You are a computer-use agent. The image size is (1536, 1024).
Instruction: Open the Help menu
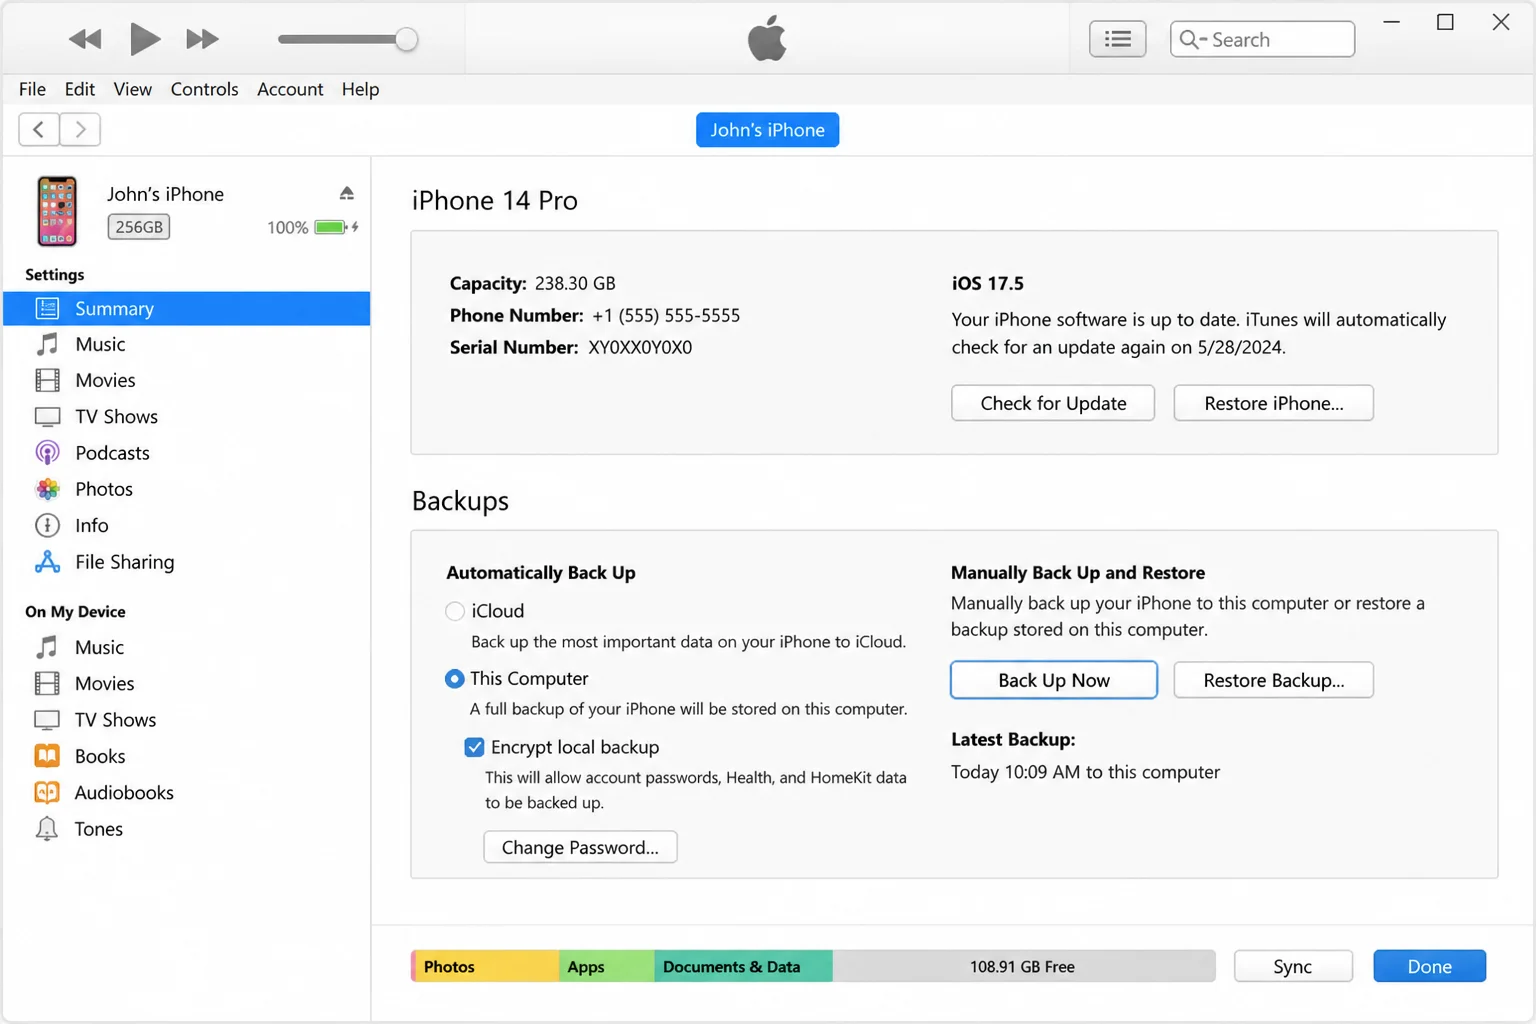(x=360, y=89)
